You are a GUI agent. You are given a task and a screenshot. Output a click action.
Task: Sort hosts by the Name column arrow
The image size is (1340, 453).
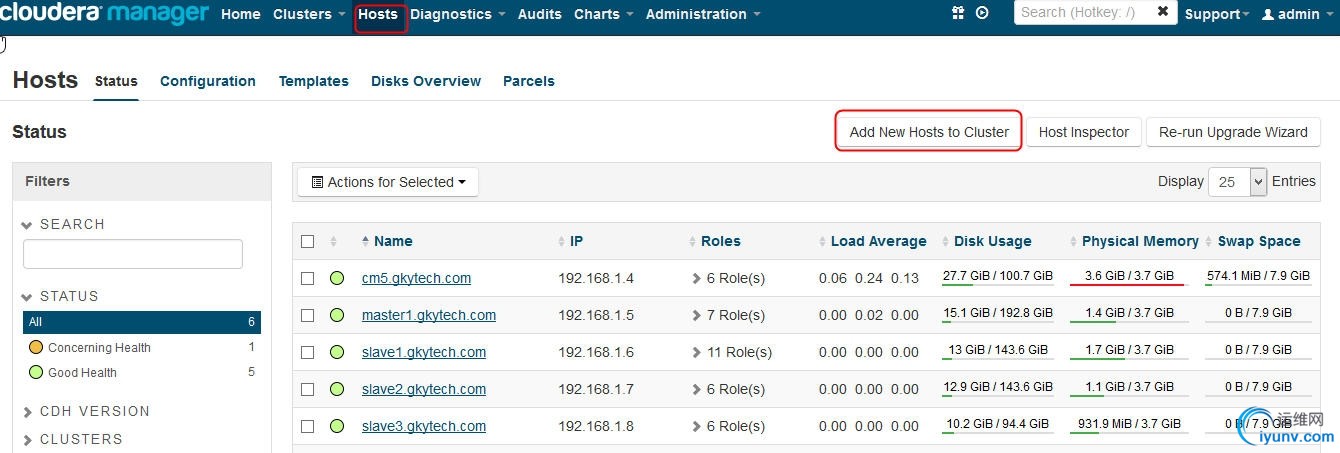point(365,241)
